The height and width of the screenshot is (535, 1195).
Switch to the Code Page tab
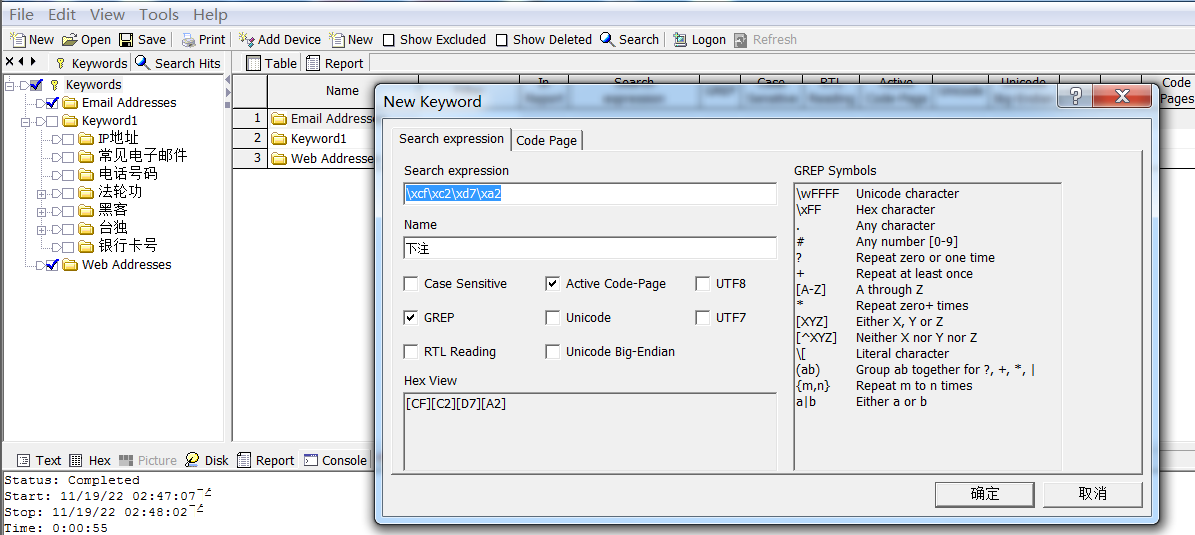coord(546,140)
